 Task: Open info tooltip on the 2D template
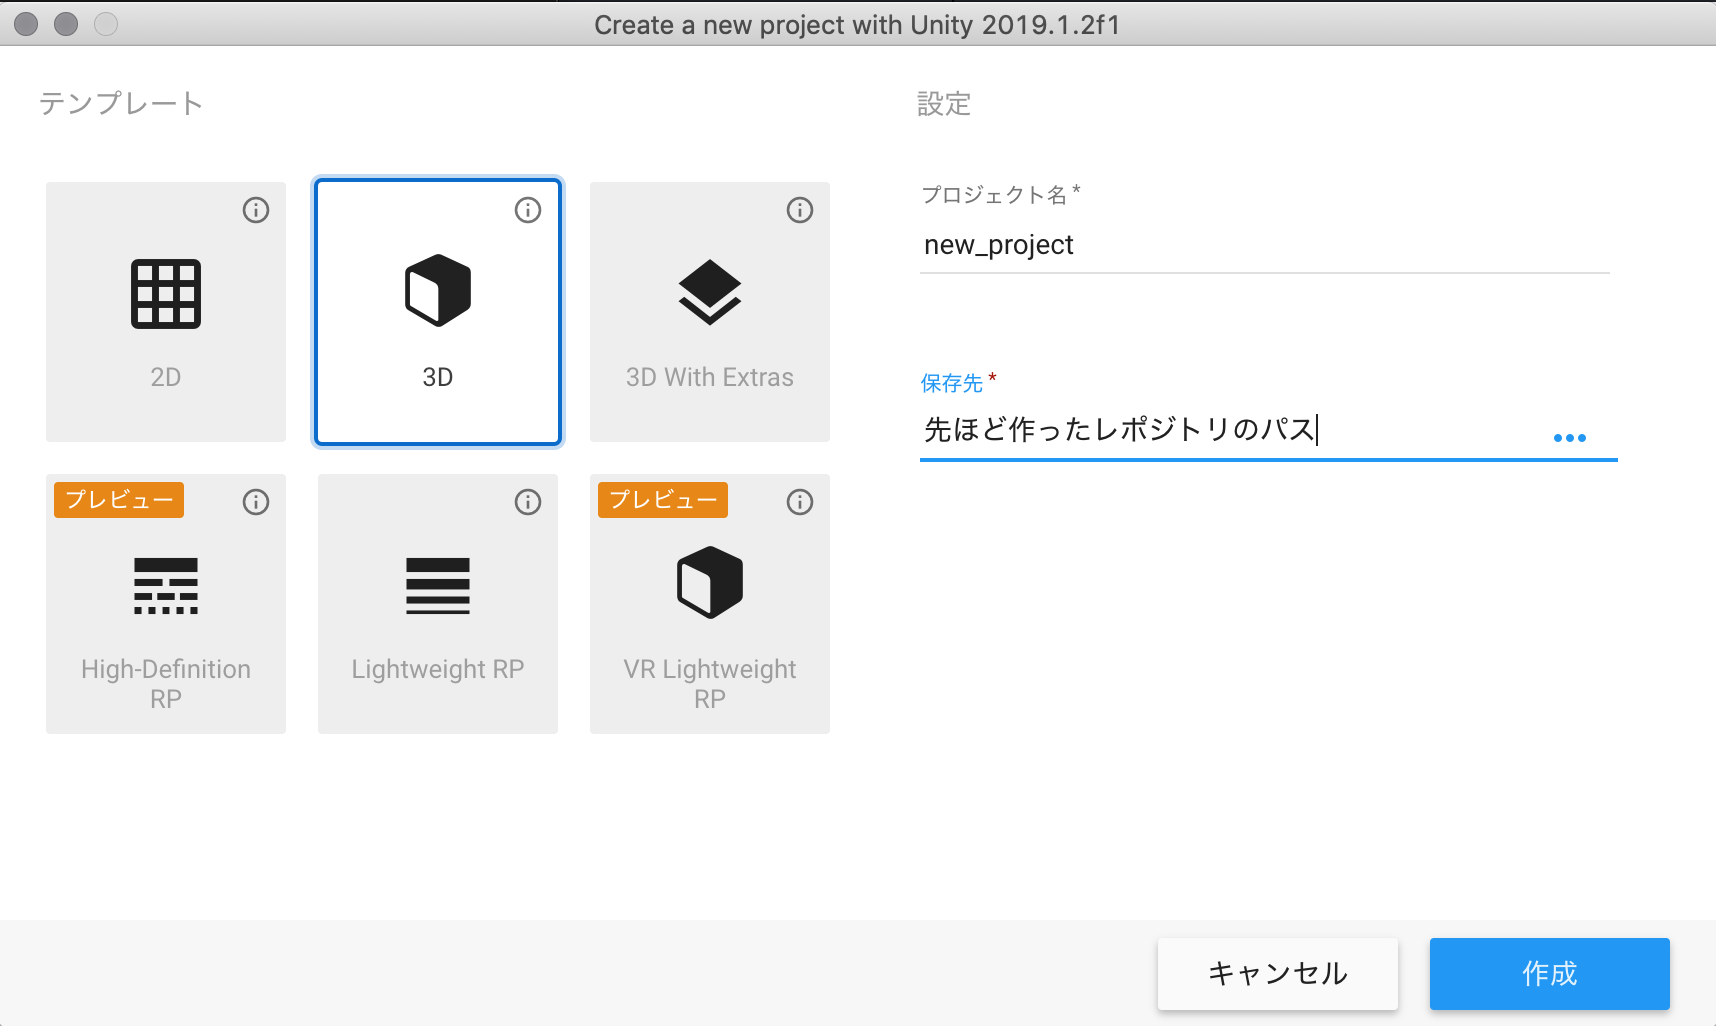255,210
